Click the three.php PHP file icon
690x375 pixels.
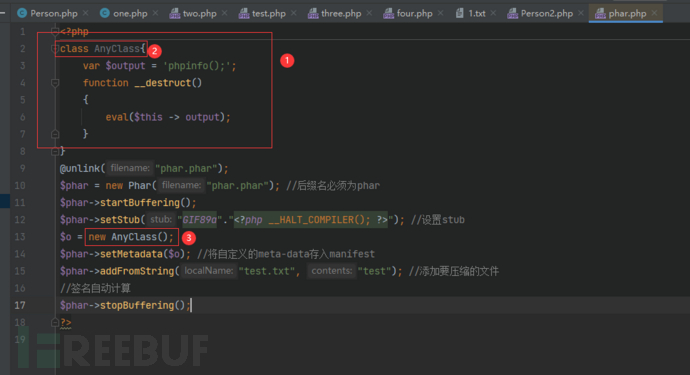(313, 14)
